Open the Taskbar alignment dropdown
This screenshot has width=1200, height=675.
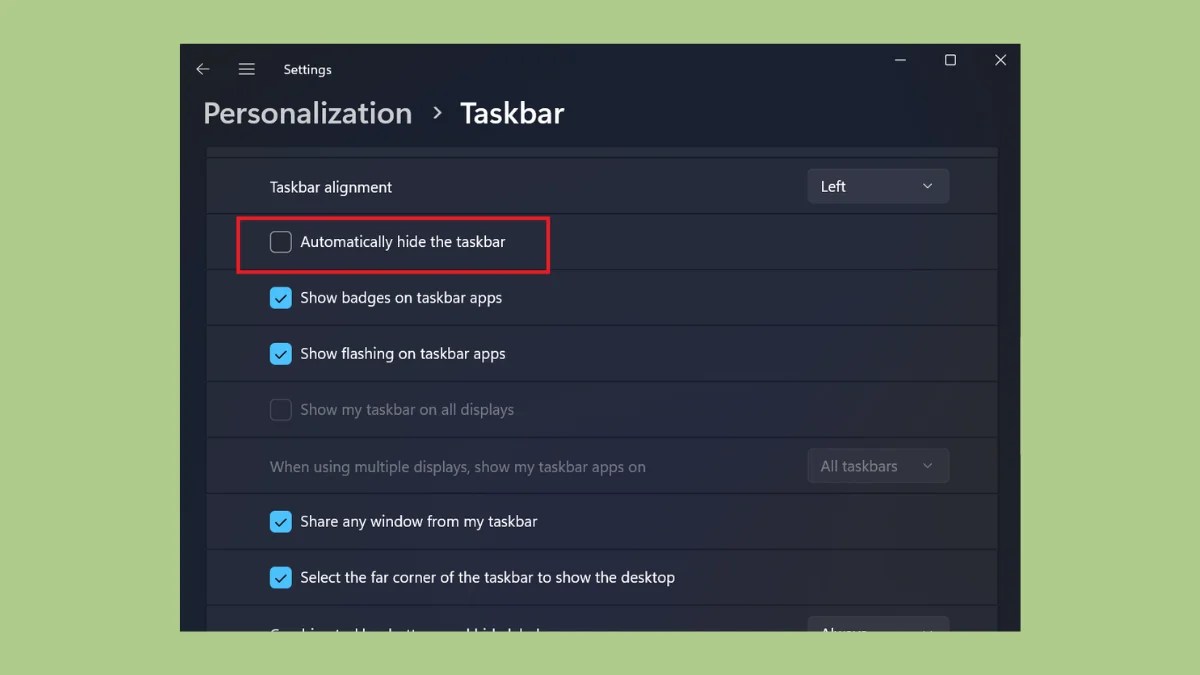click(878, 186)
